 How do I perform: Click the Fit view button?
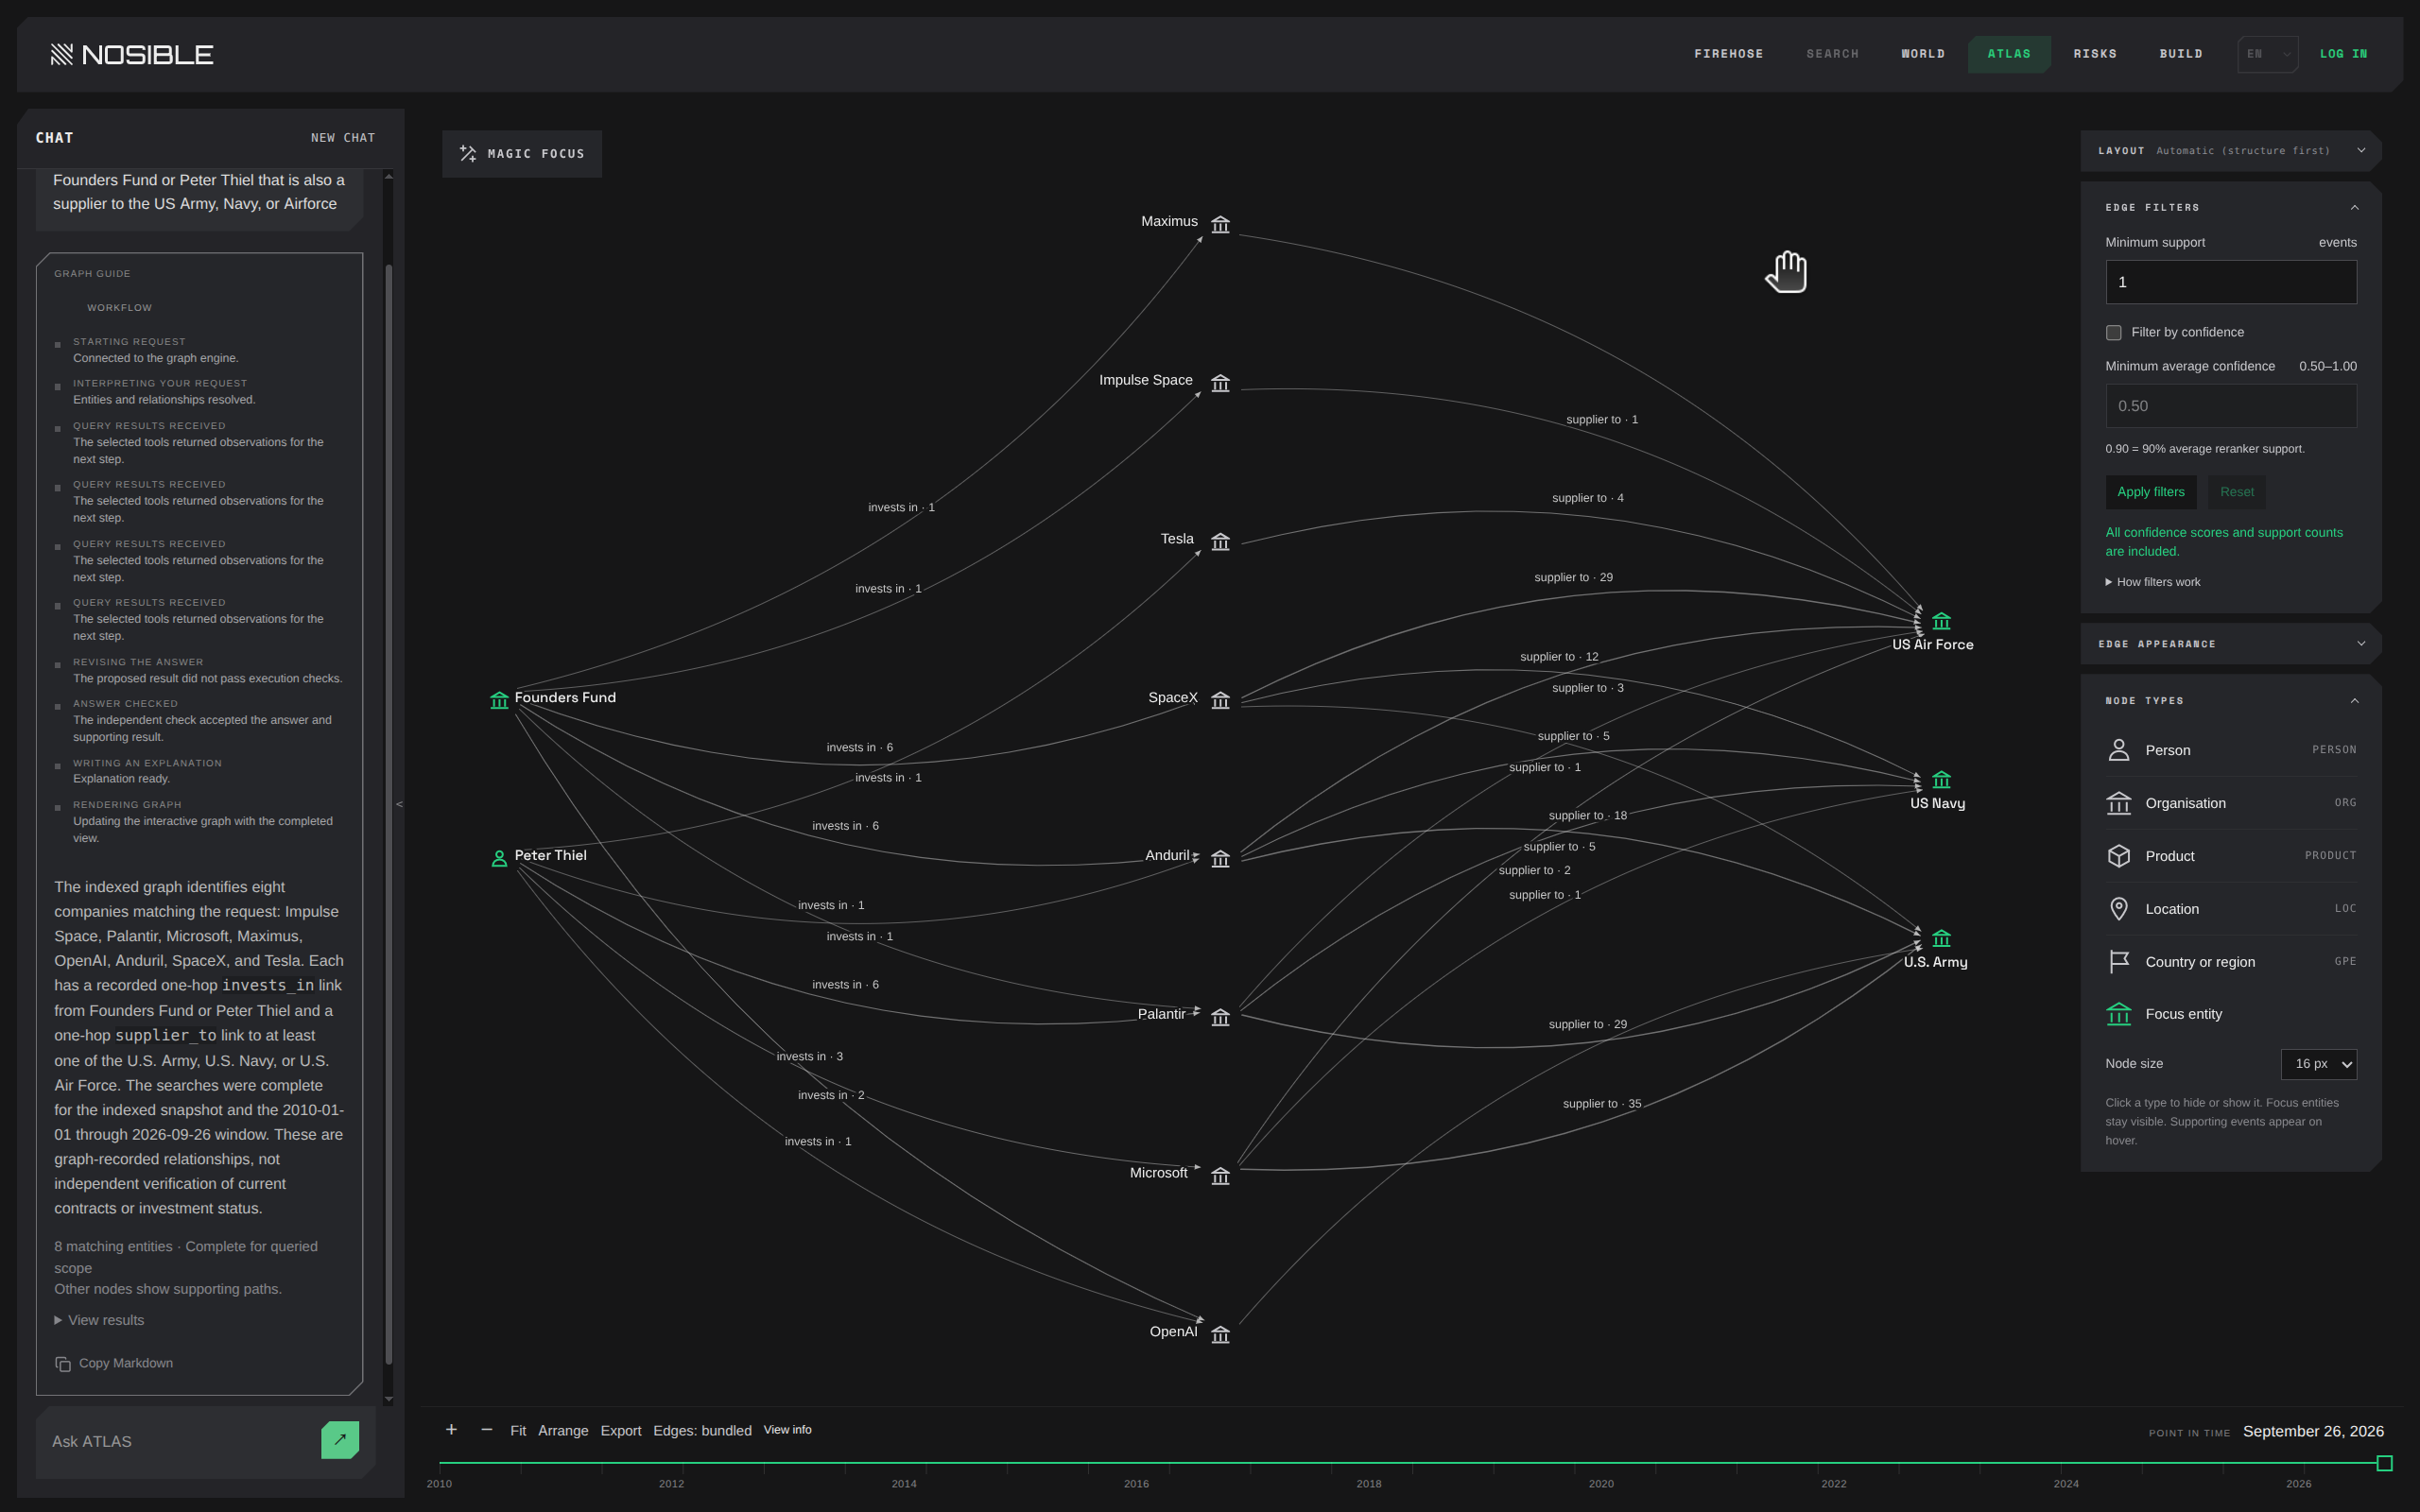click(518, 1431)
